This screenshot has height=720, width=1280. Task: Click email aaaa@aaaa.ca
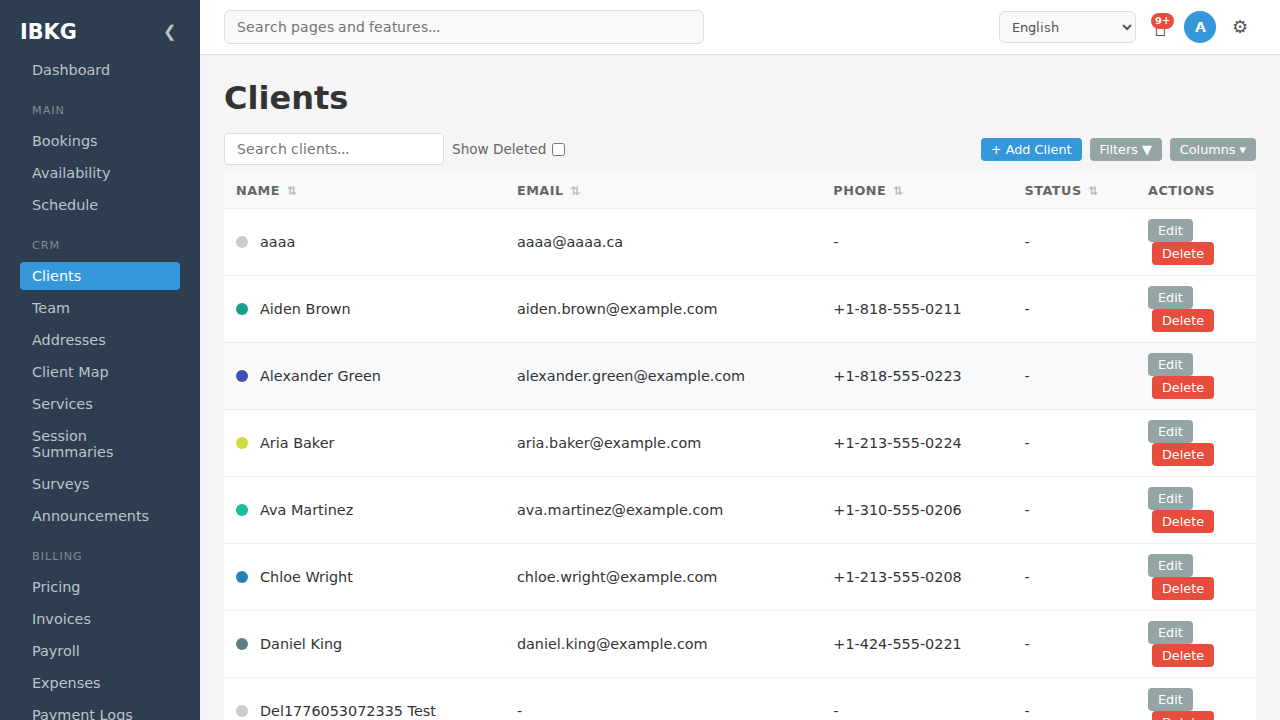click(x=570, y=242)
